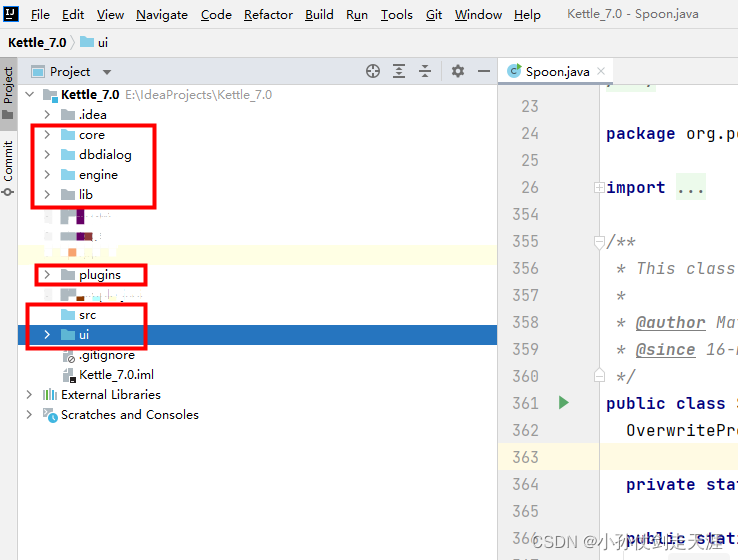Click the Kettle_7.0.iml file icon
The width and height of the screenshot is (738, 560).
point(69,375)
